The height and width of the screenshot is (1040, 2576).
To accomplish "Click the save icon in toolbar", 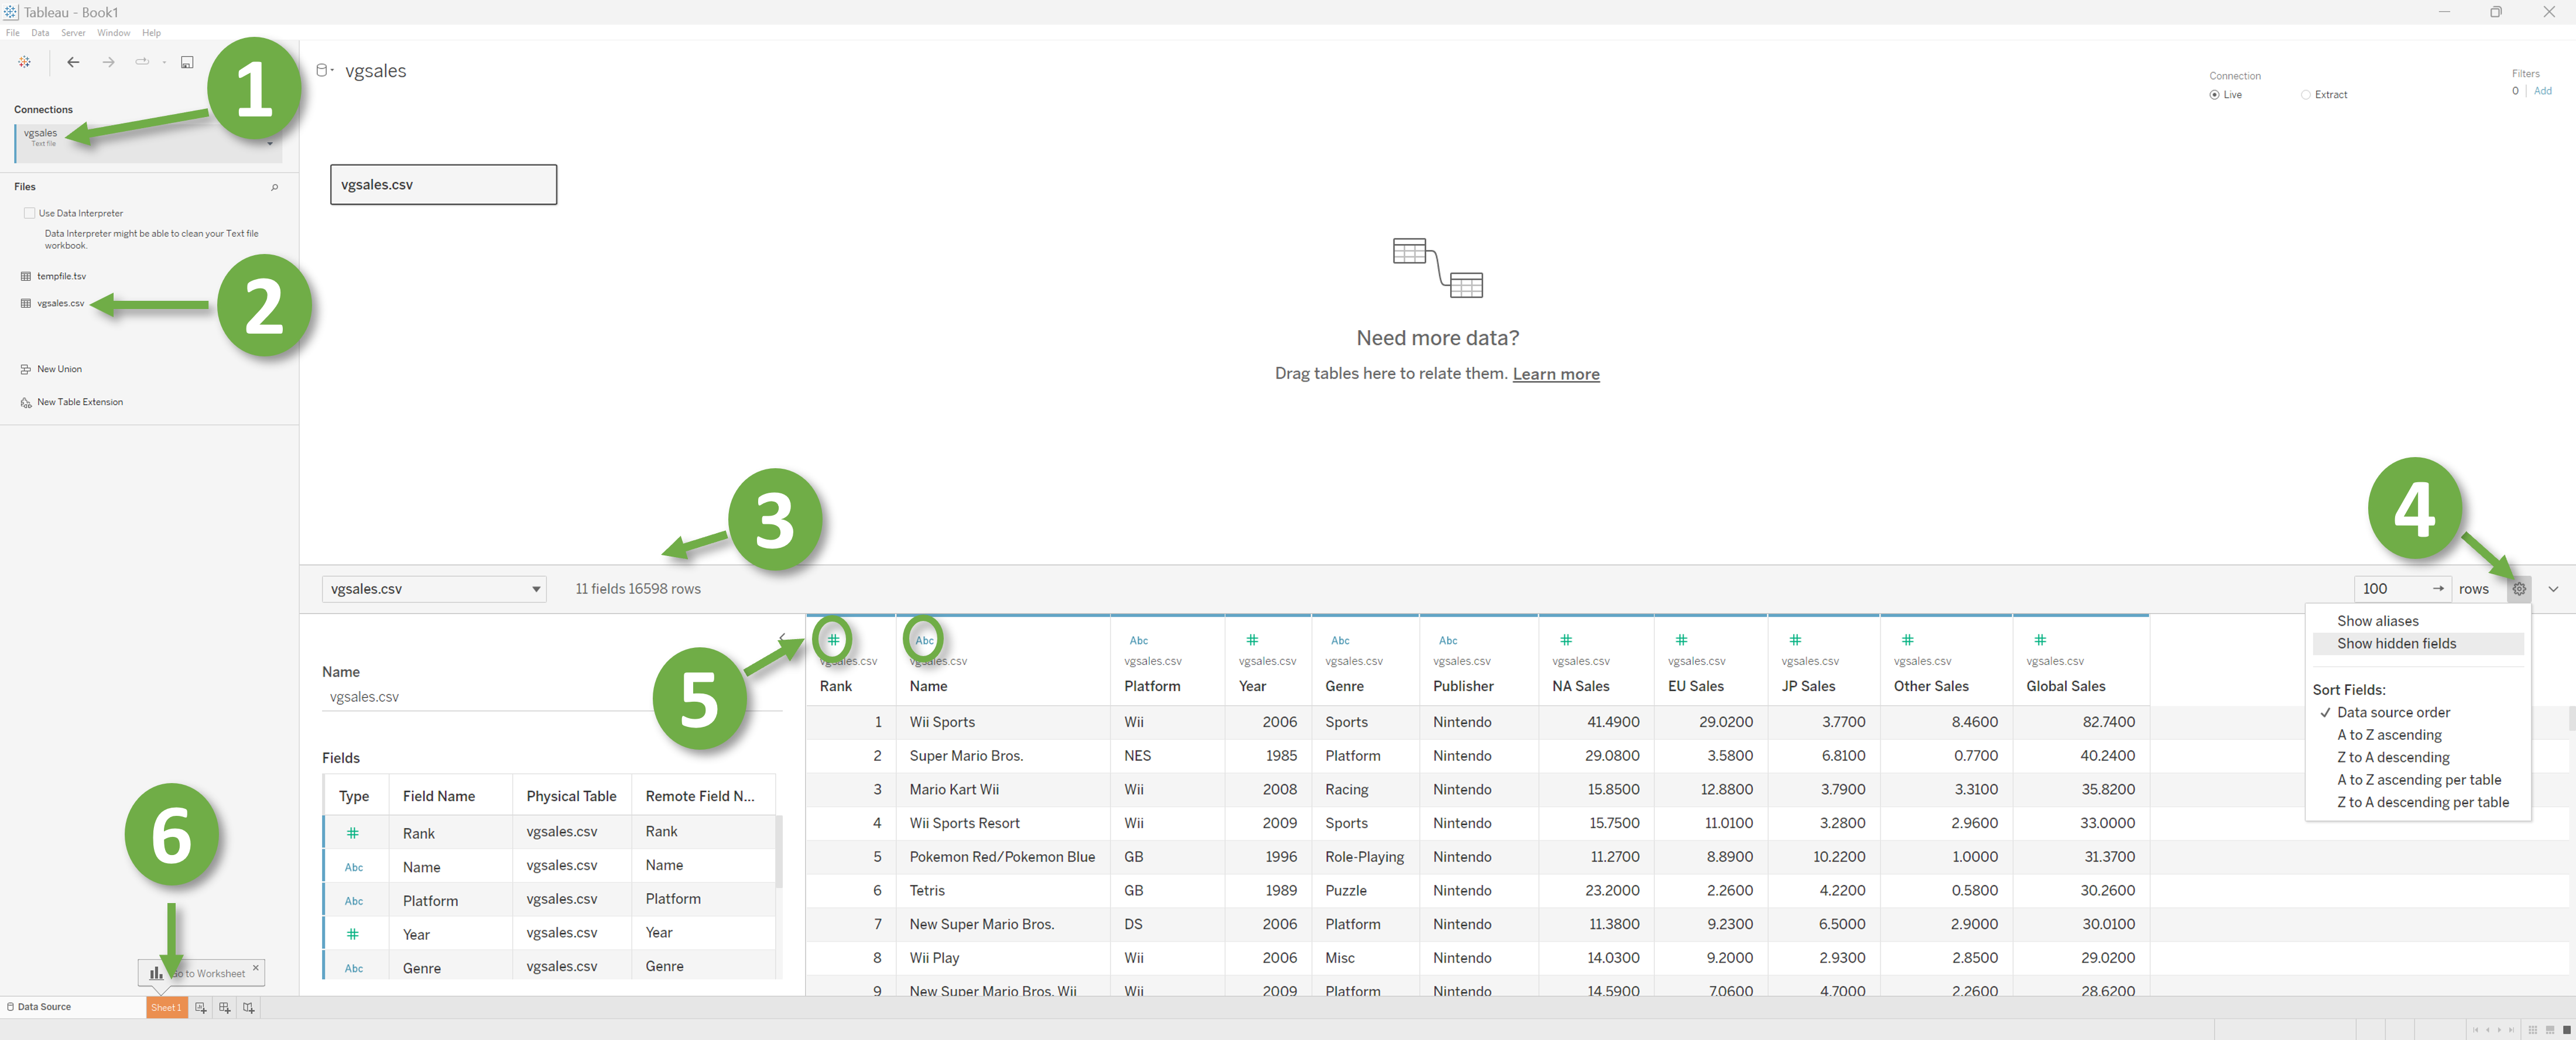I will [x=187, y=62].
